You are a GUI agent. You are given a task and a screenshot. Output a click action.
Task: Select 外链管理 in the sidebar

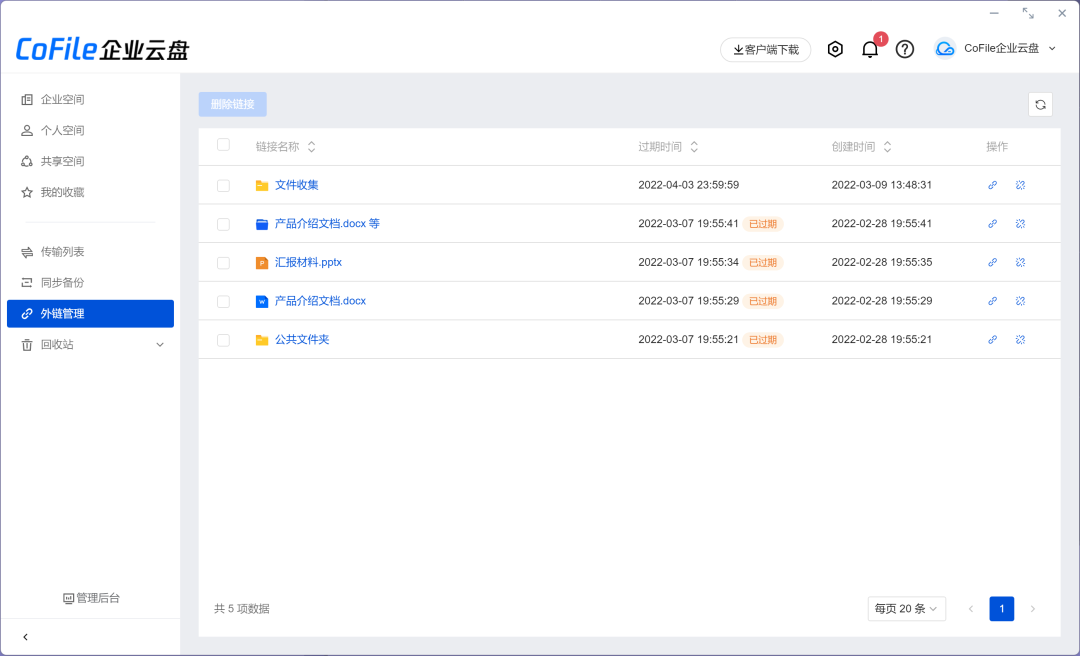click(x=90, y=314)
